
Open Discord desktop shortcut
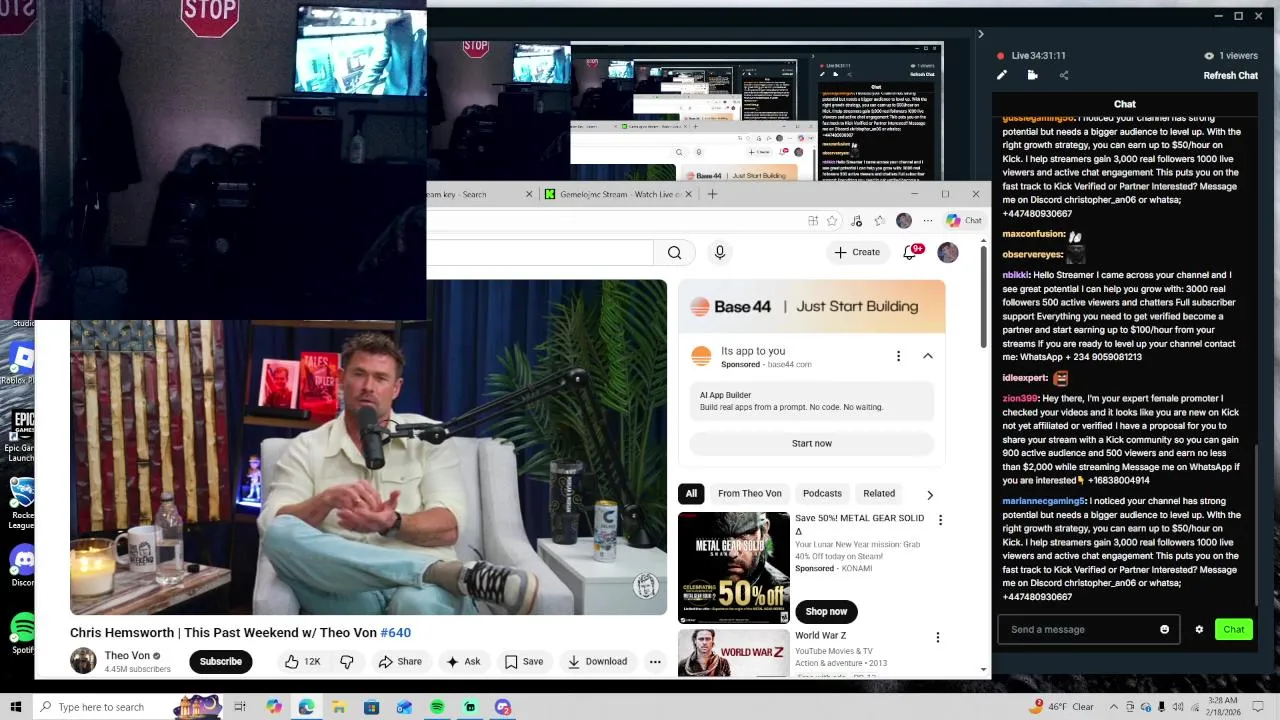[22, 566]
